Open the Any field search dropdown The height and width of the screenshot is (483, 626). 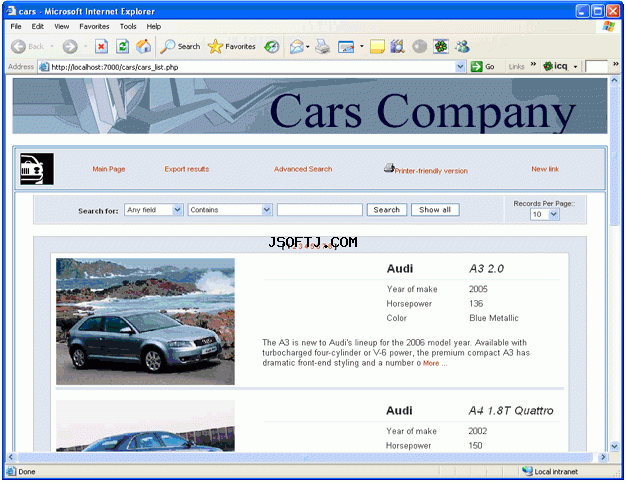(178, 210)
